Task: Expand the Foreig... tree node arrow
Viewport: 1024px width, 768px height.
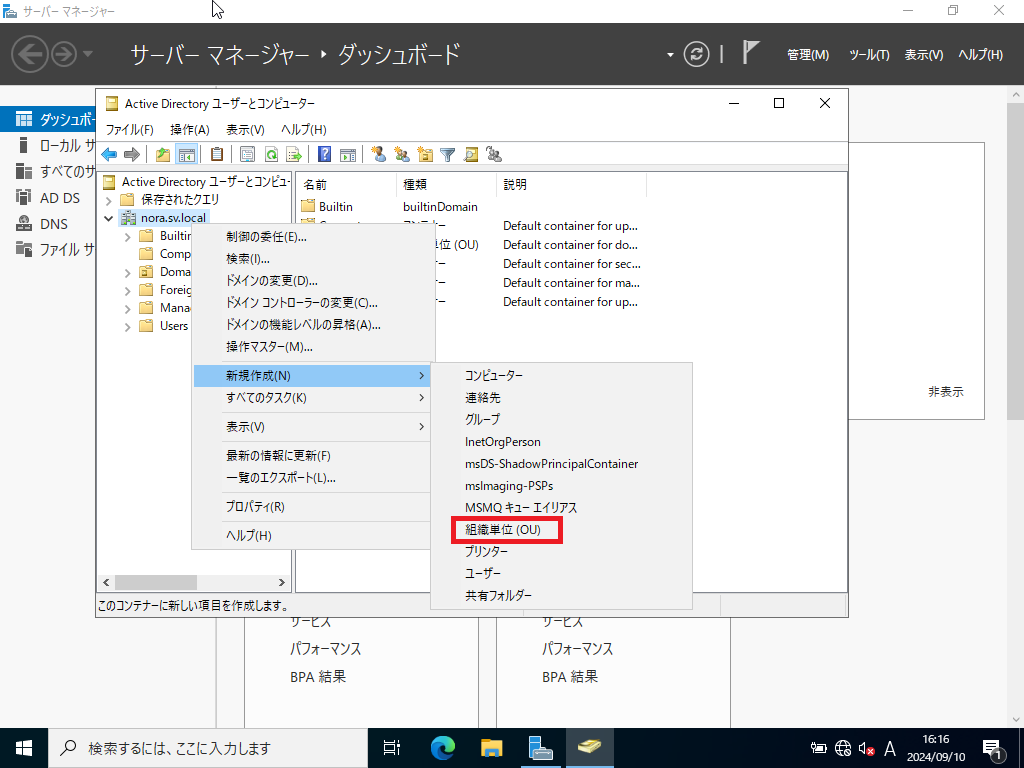Action: (x=127, y=291)
